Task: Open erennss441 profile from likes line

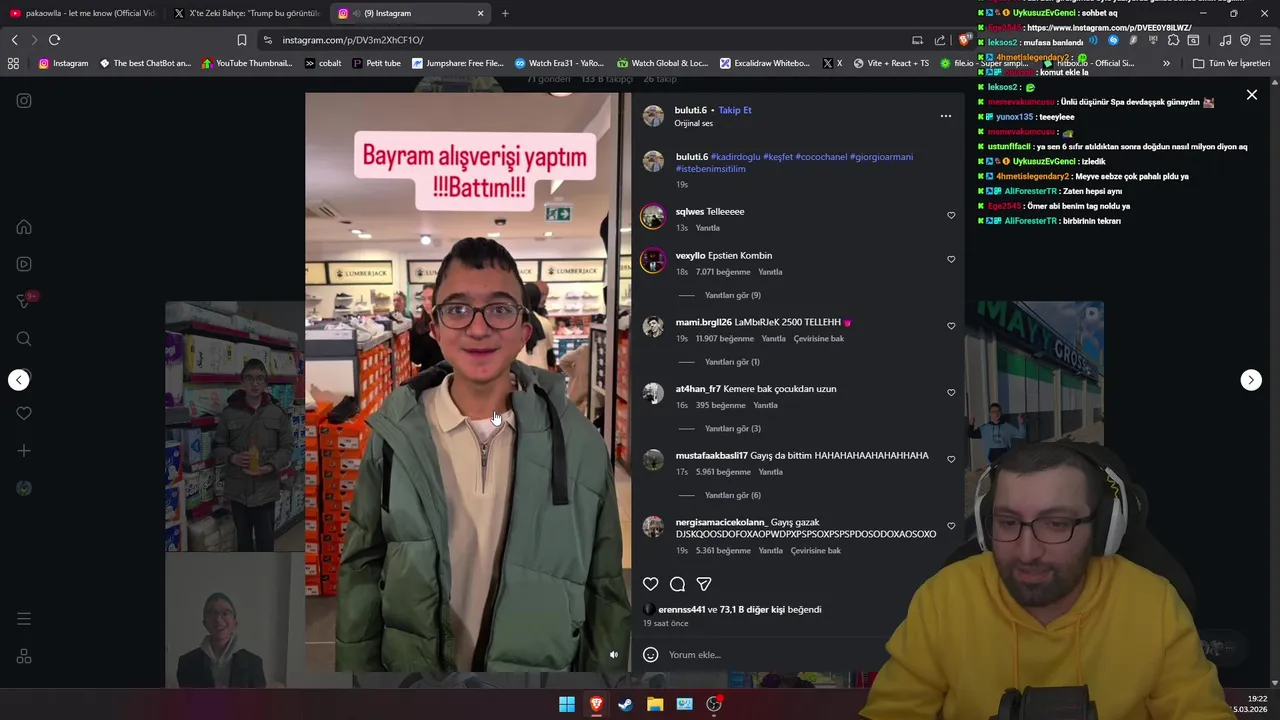Action: click(682, 610)
